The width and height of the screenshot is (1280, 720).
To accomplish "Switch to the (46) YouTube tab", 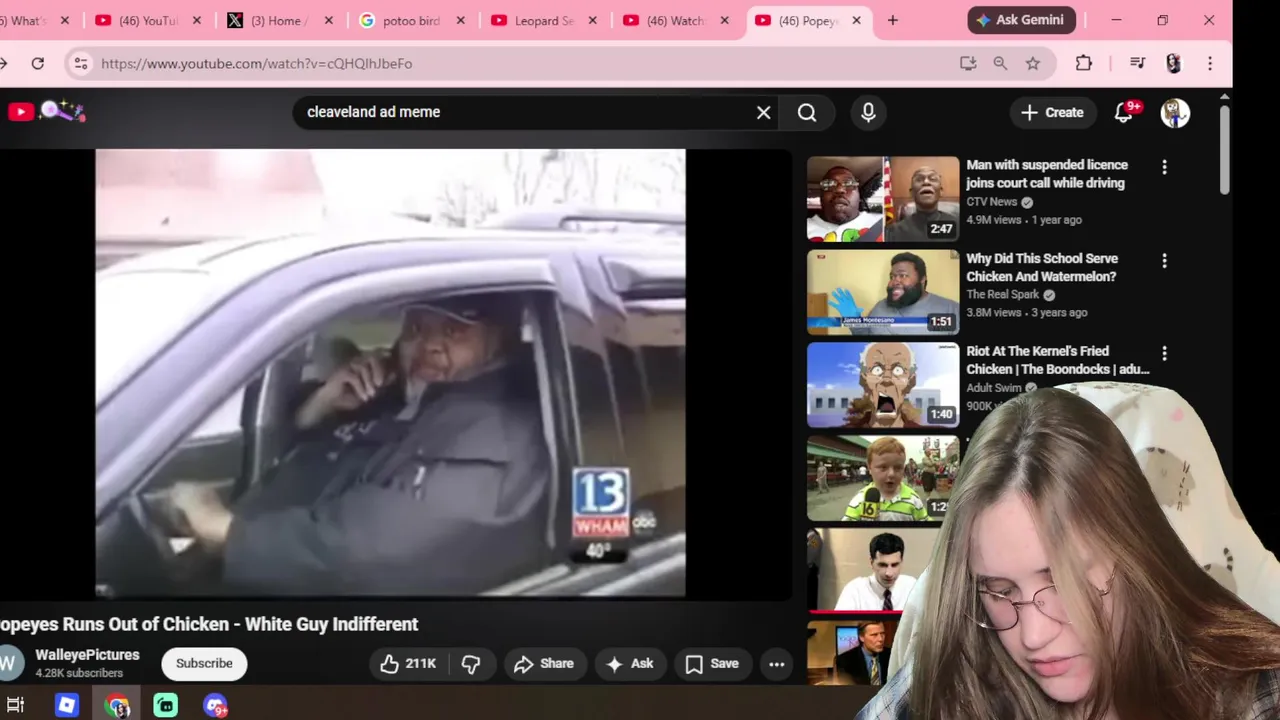I will [147, 20].
